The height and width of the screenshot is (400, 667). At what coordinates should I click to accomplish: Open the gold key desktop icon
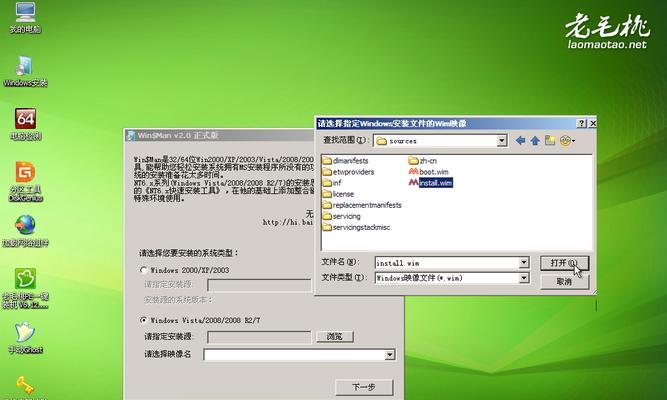click(25, 386)
